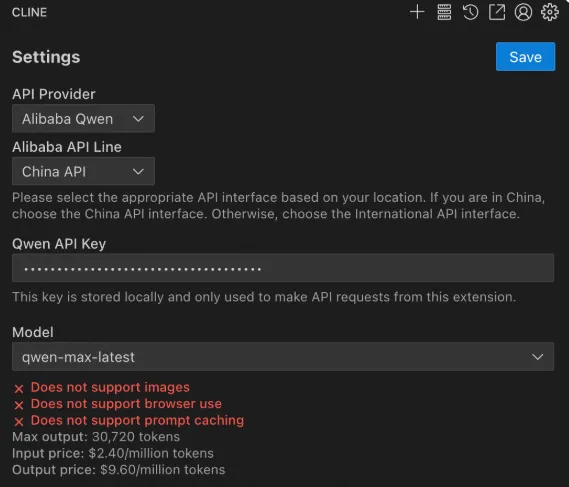Click the 'Model' label
The image size is (569, 487).
click(x=33, y=332)
